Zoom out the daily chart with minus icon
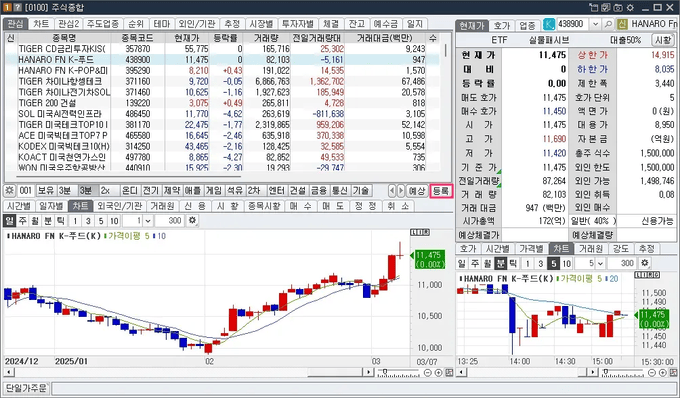 (x=428, y=372)
